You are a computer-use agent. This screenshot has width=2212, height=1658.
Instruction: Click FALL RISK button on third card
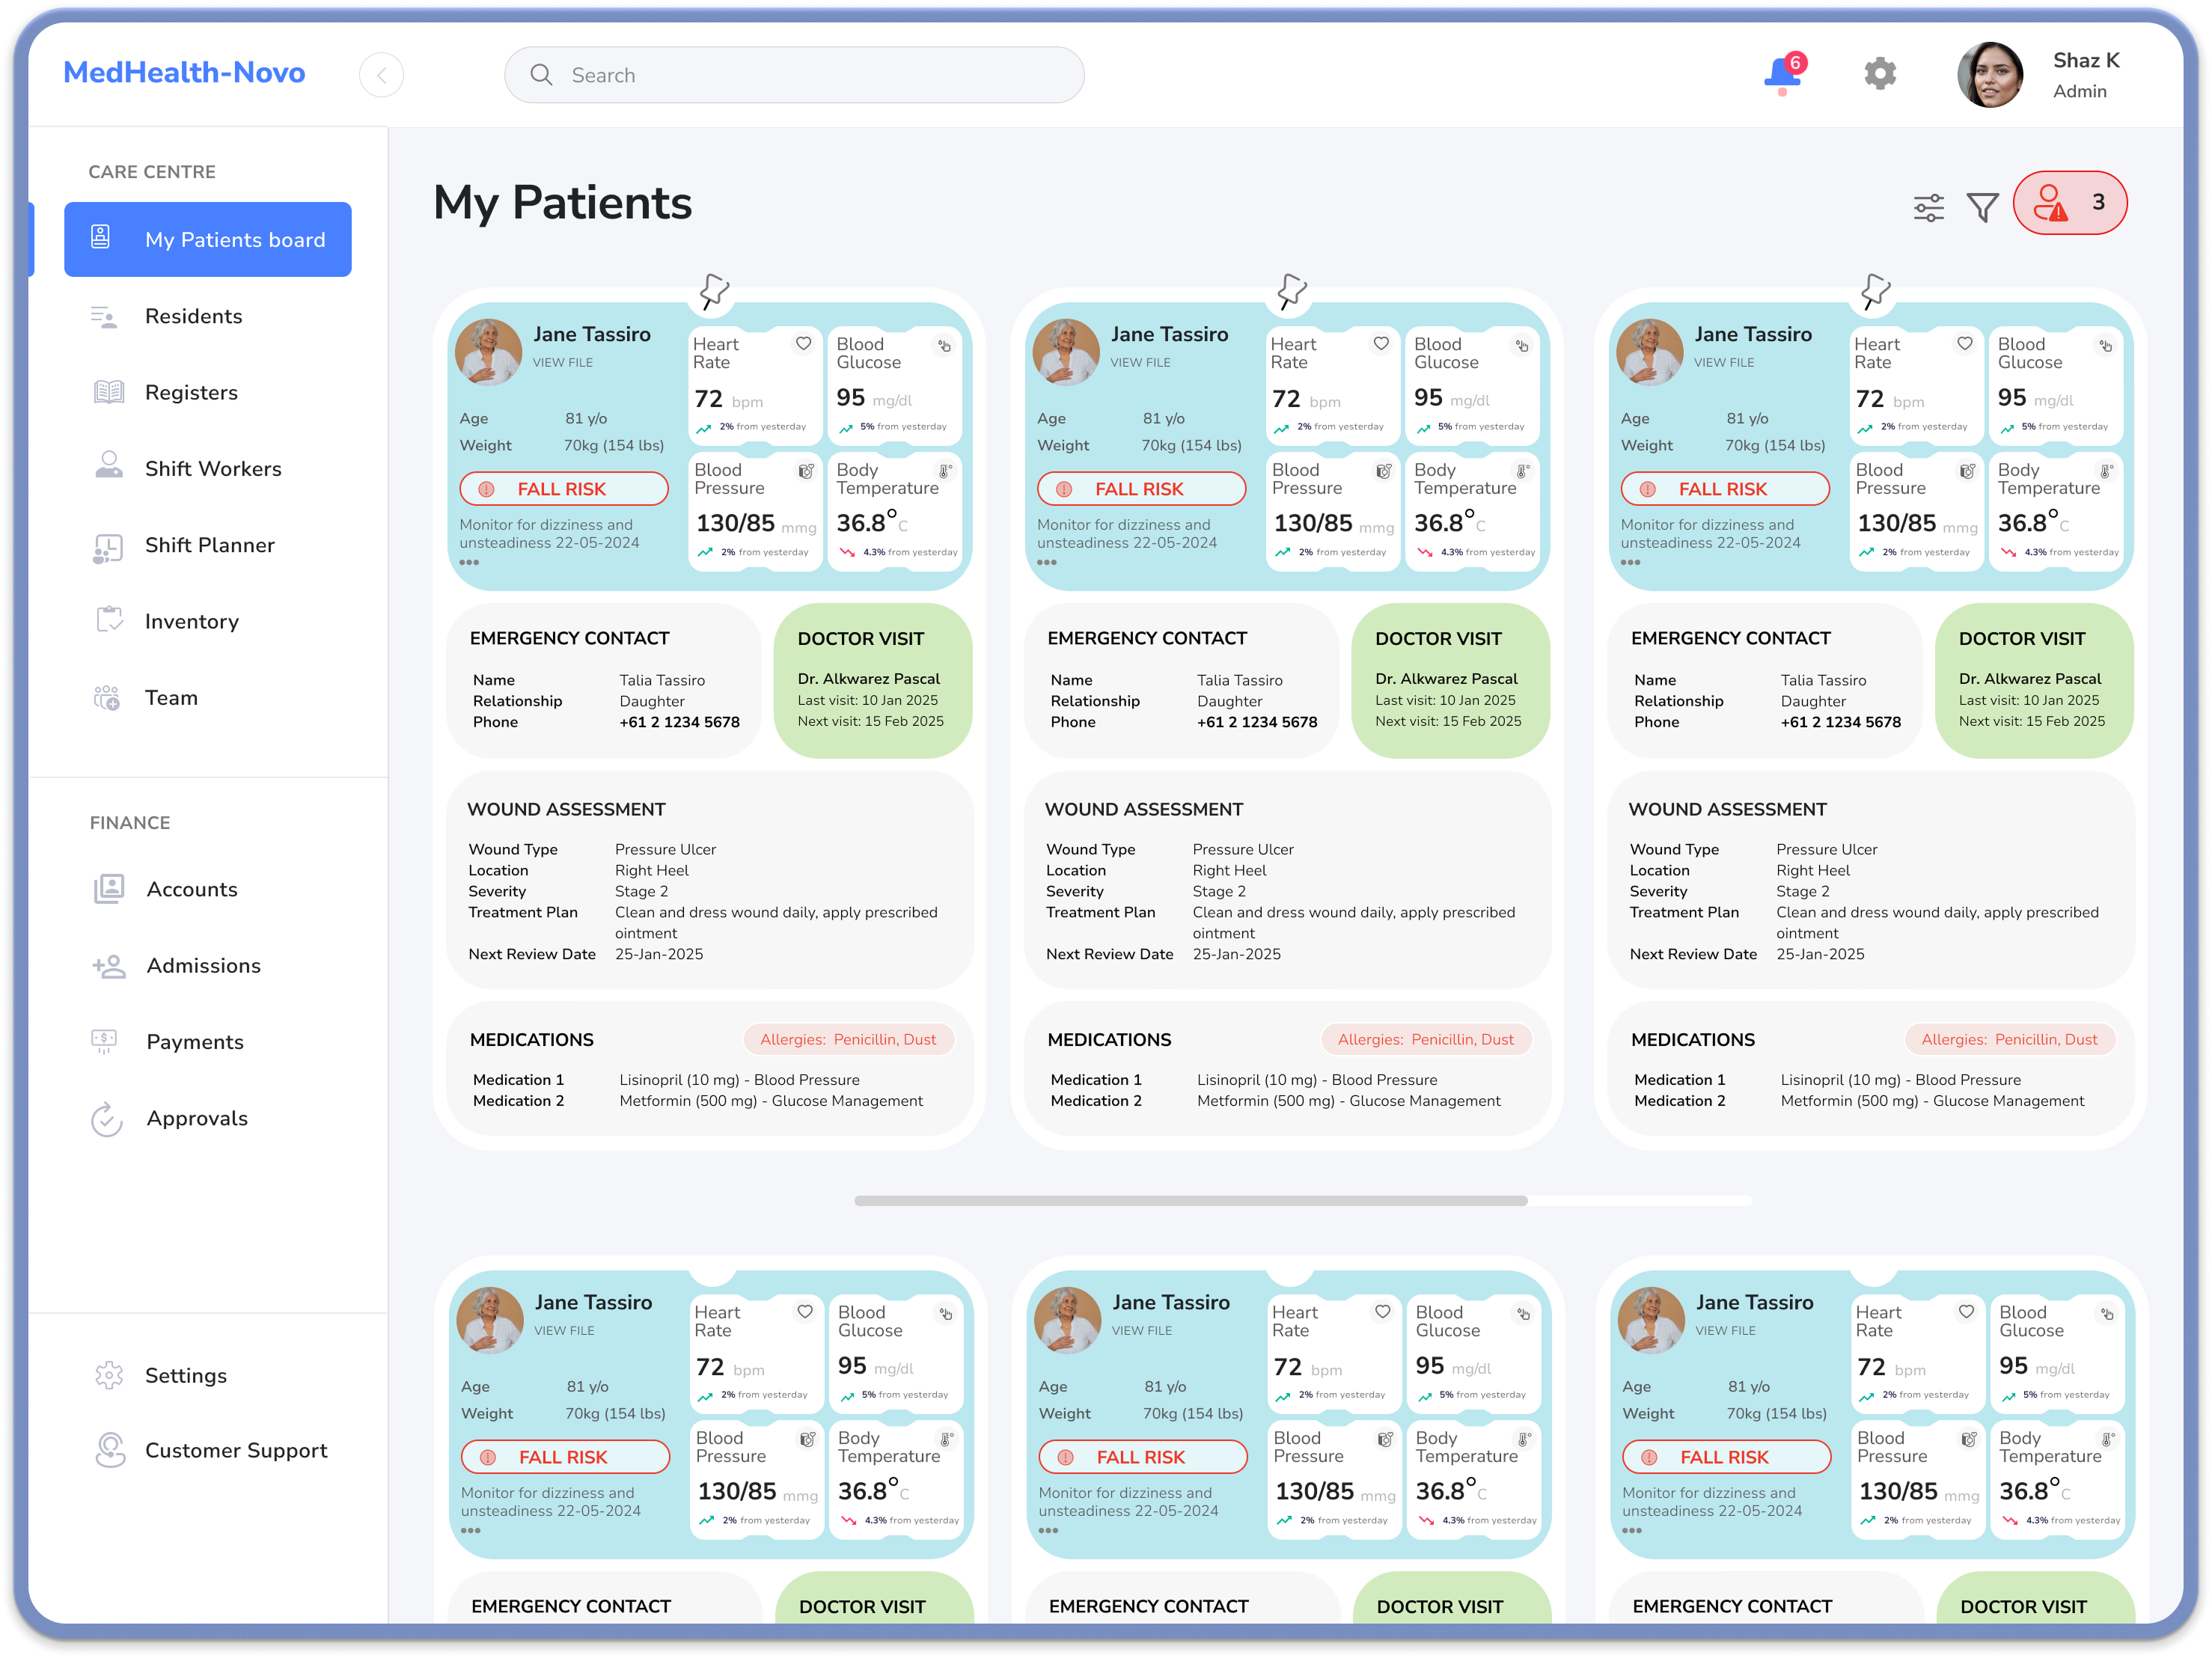[1723, 489]
